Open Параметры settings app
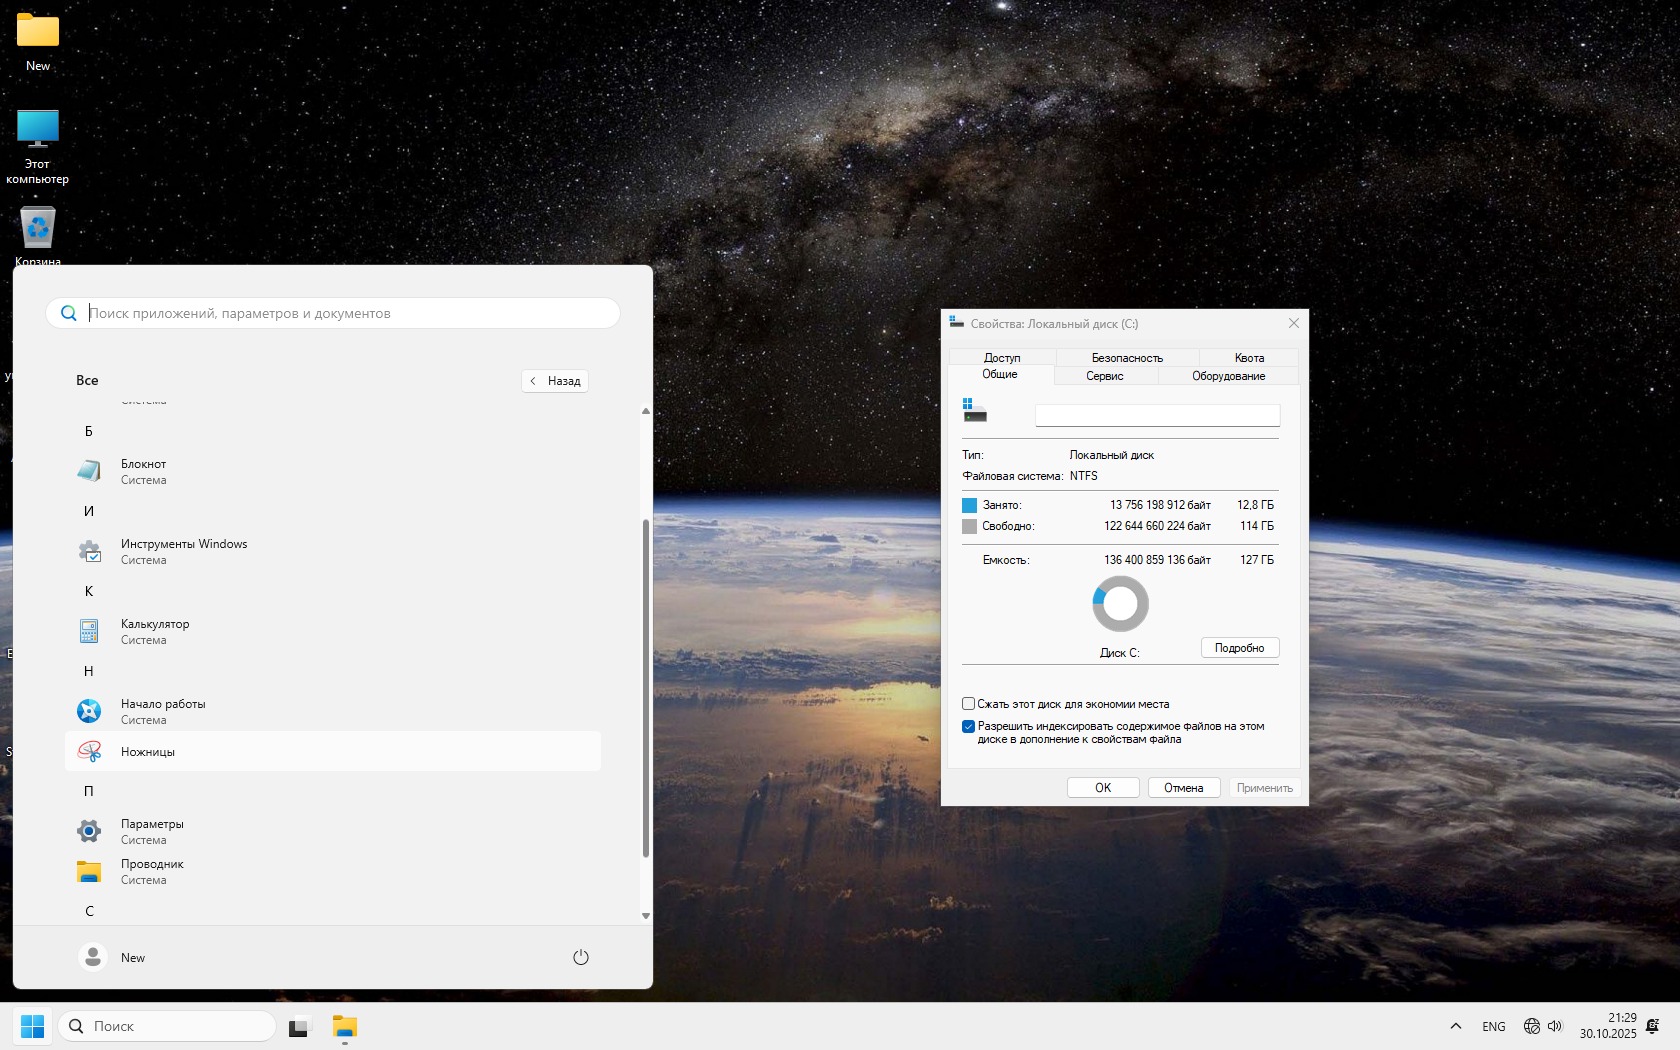Screen dimensions: 1680x1050 tap(152, 831)
